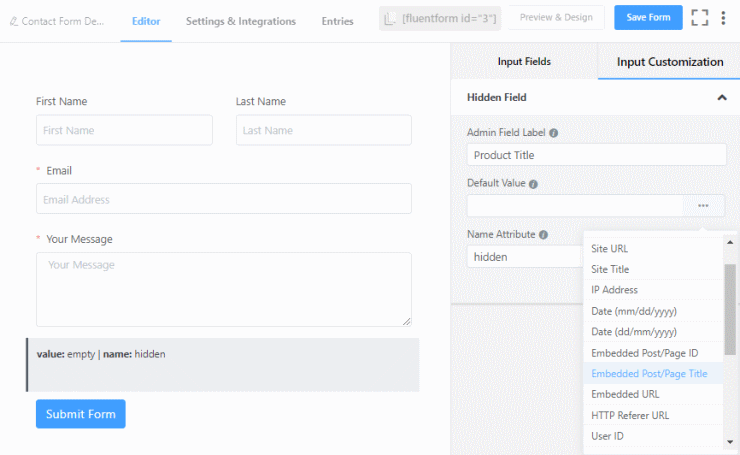This screenshot has height=455, width=740.
Task: Click the pencil icon beside form title
Action: click(x=14, y=21)
